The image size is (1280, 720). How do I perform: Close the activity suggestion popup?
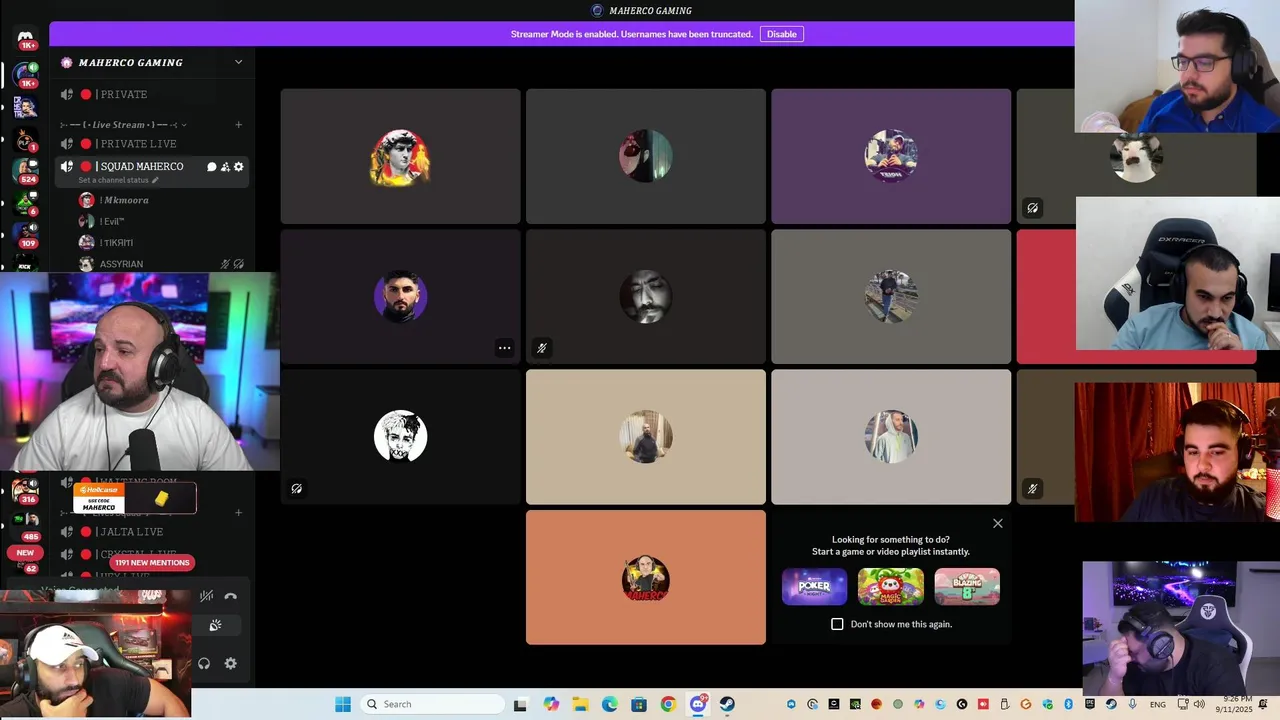coord(997,523)
